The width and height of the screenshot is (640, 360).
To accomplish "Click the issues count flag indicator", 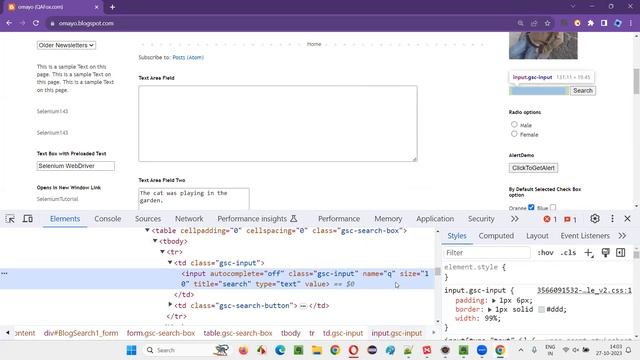I will coord(570,219).
